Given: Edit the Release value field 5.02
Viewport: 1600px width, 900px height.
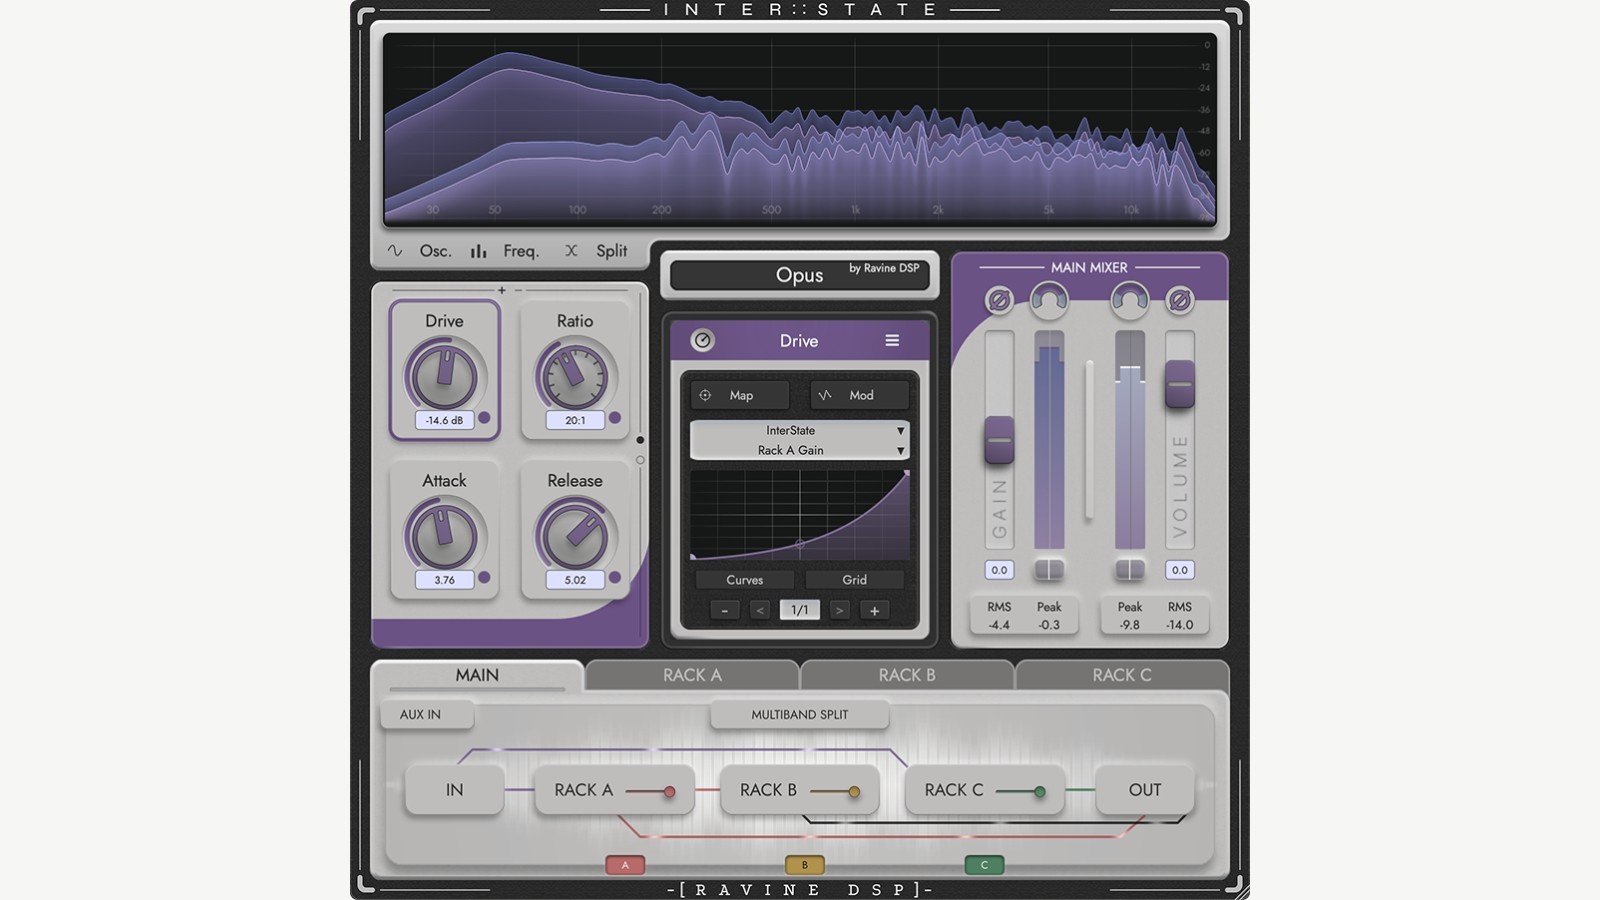Looking at the screenshot, I should (x=575, y=579).
